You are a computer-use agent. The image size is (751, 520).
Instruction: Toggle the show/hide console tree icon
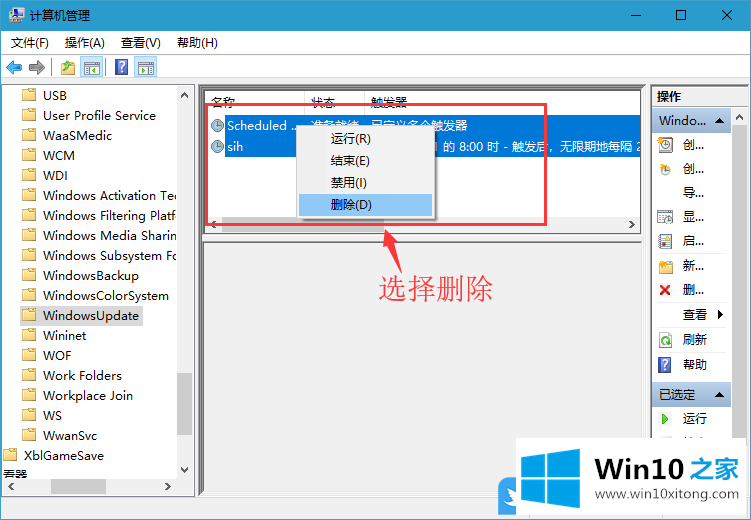91,68
